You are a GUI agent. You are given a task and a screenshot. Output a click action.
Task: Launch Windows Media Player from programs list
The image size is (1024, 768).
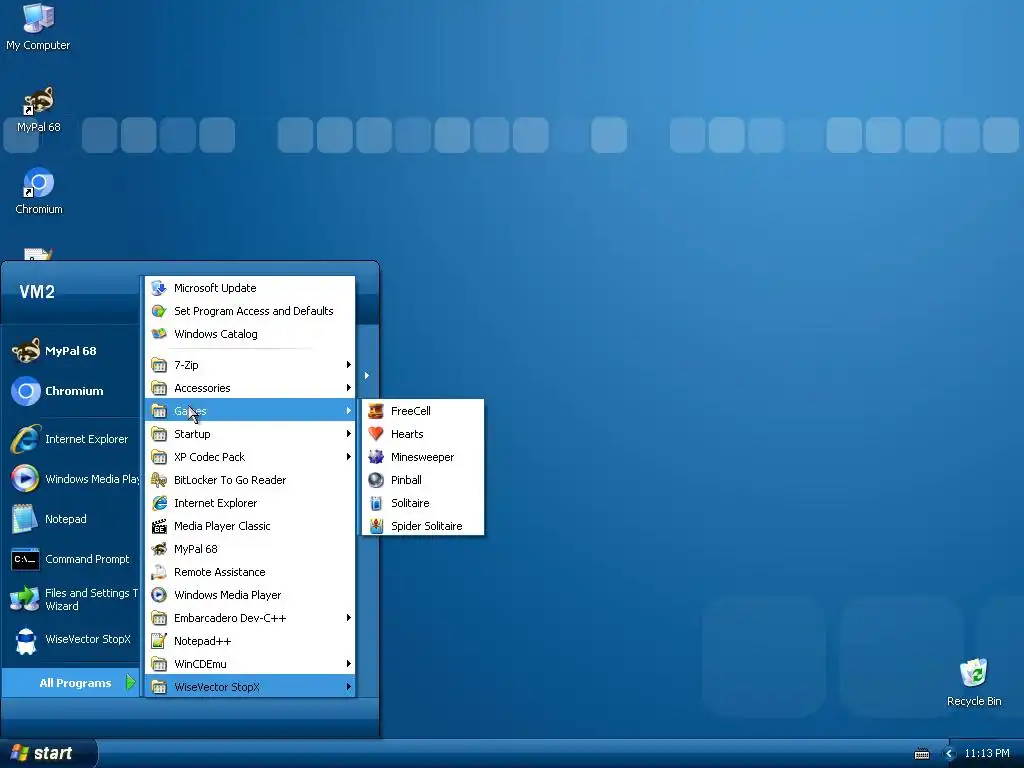tap(250, 595)
